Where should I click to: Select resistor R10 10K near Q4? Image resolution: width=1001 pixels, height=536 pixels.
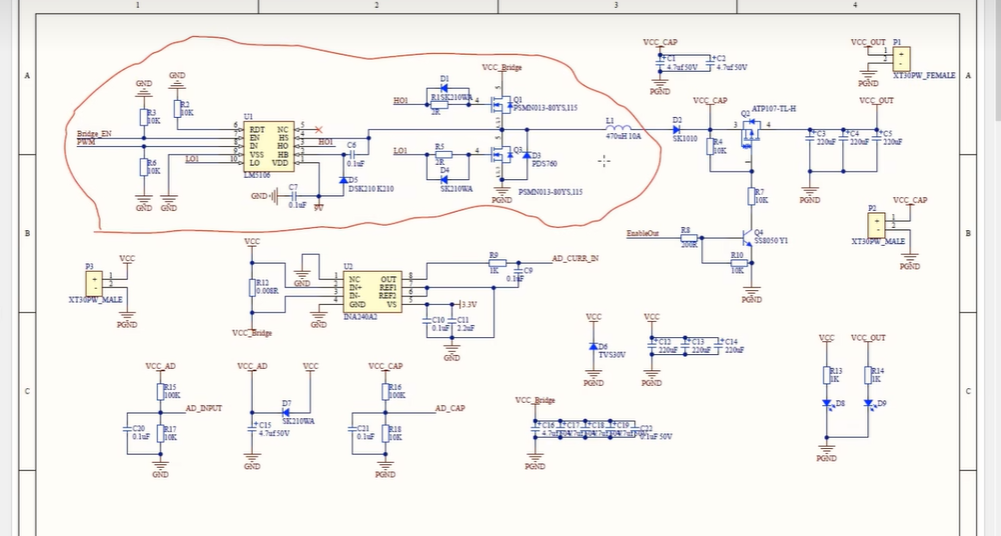click(738, 262)
